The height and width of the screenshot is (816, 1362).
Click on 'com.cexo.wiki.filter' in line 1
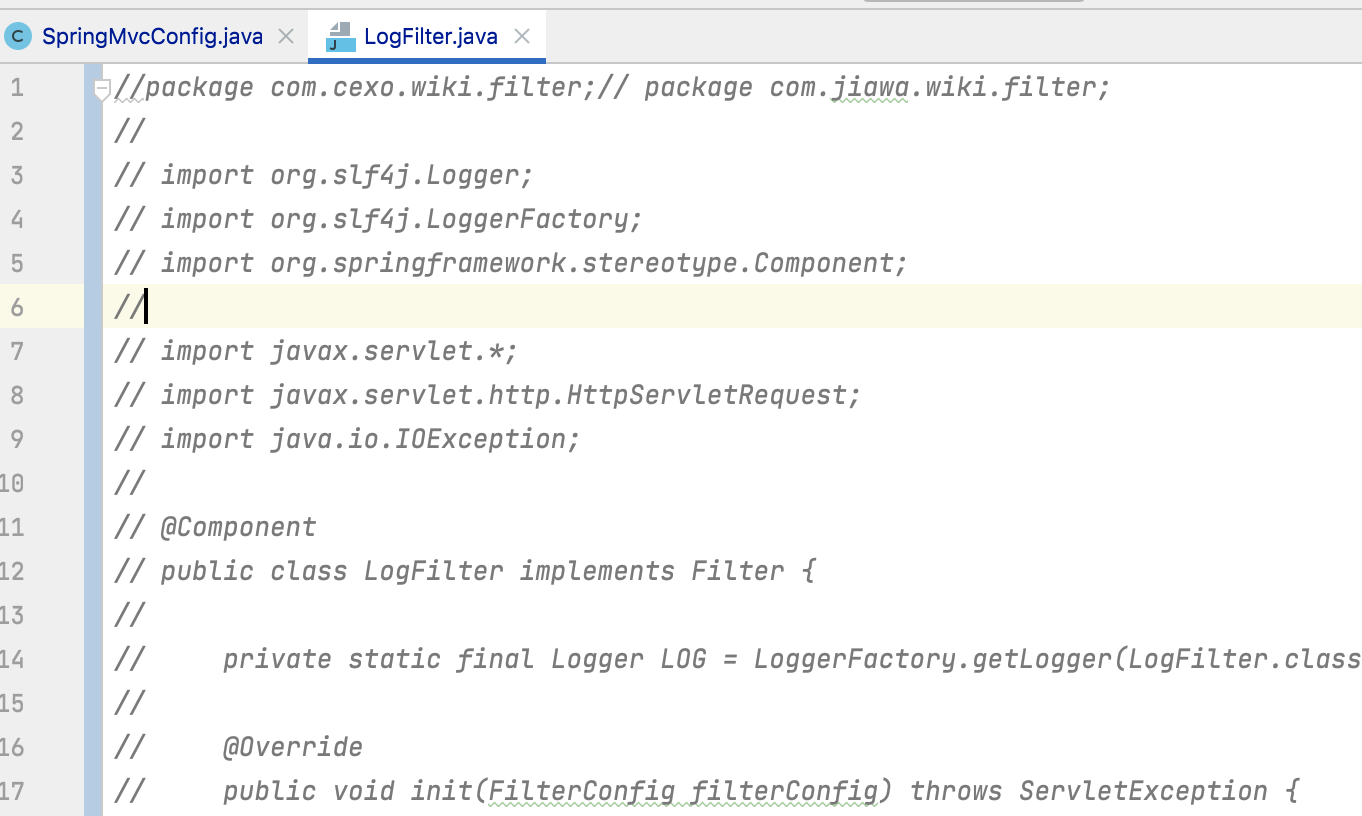425,88
